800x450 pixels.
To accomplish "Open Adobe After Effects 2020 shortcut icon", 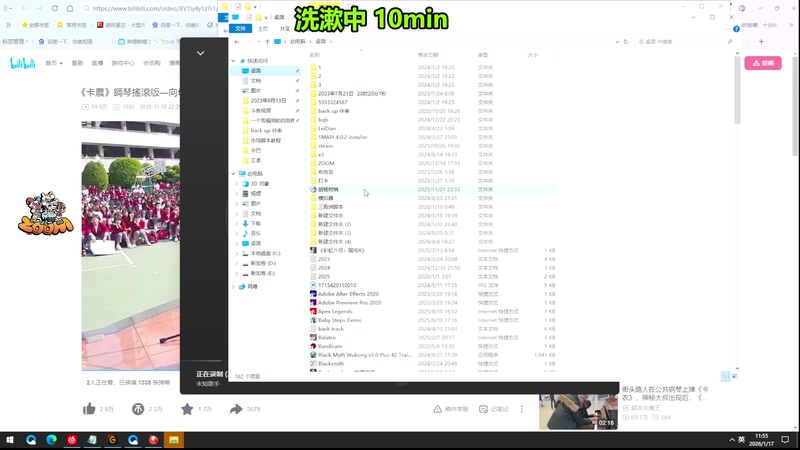I will [x=313, y=294].
